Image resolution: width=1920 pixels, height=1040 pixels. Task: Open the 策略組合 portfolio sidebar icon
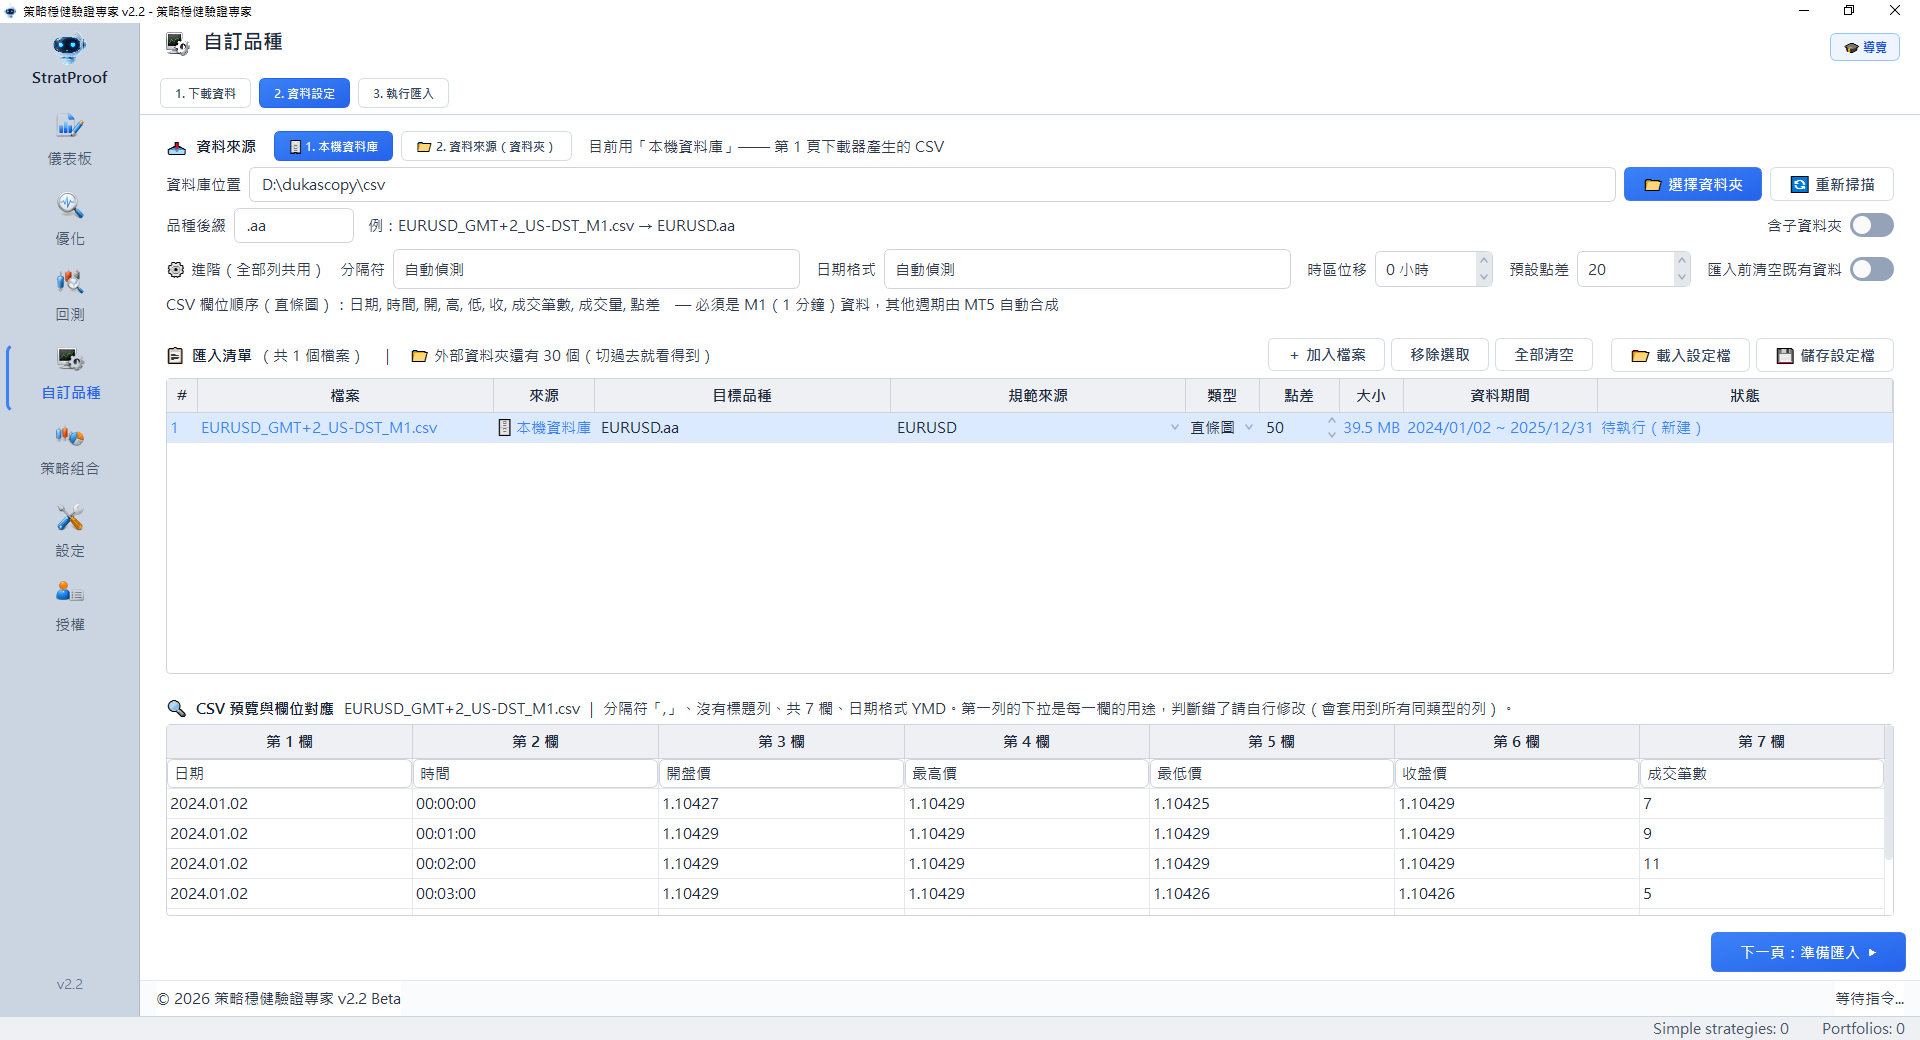[69, 436]
